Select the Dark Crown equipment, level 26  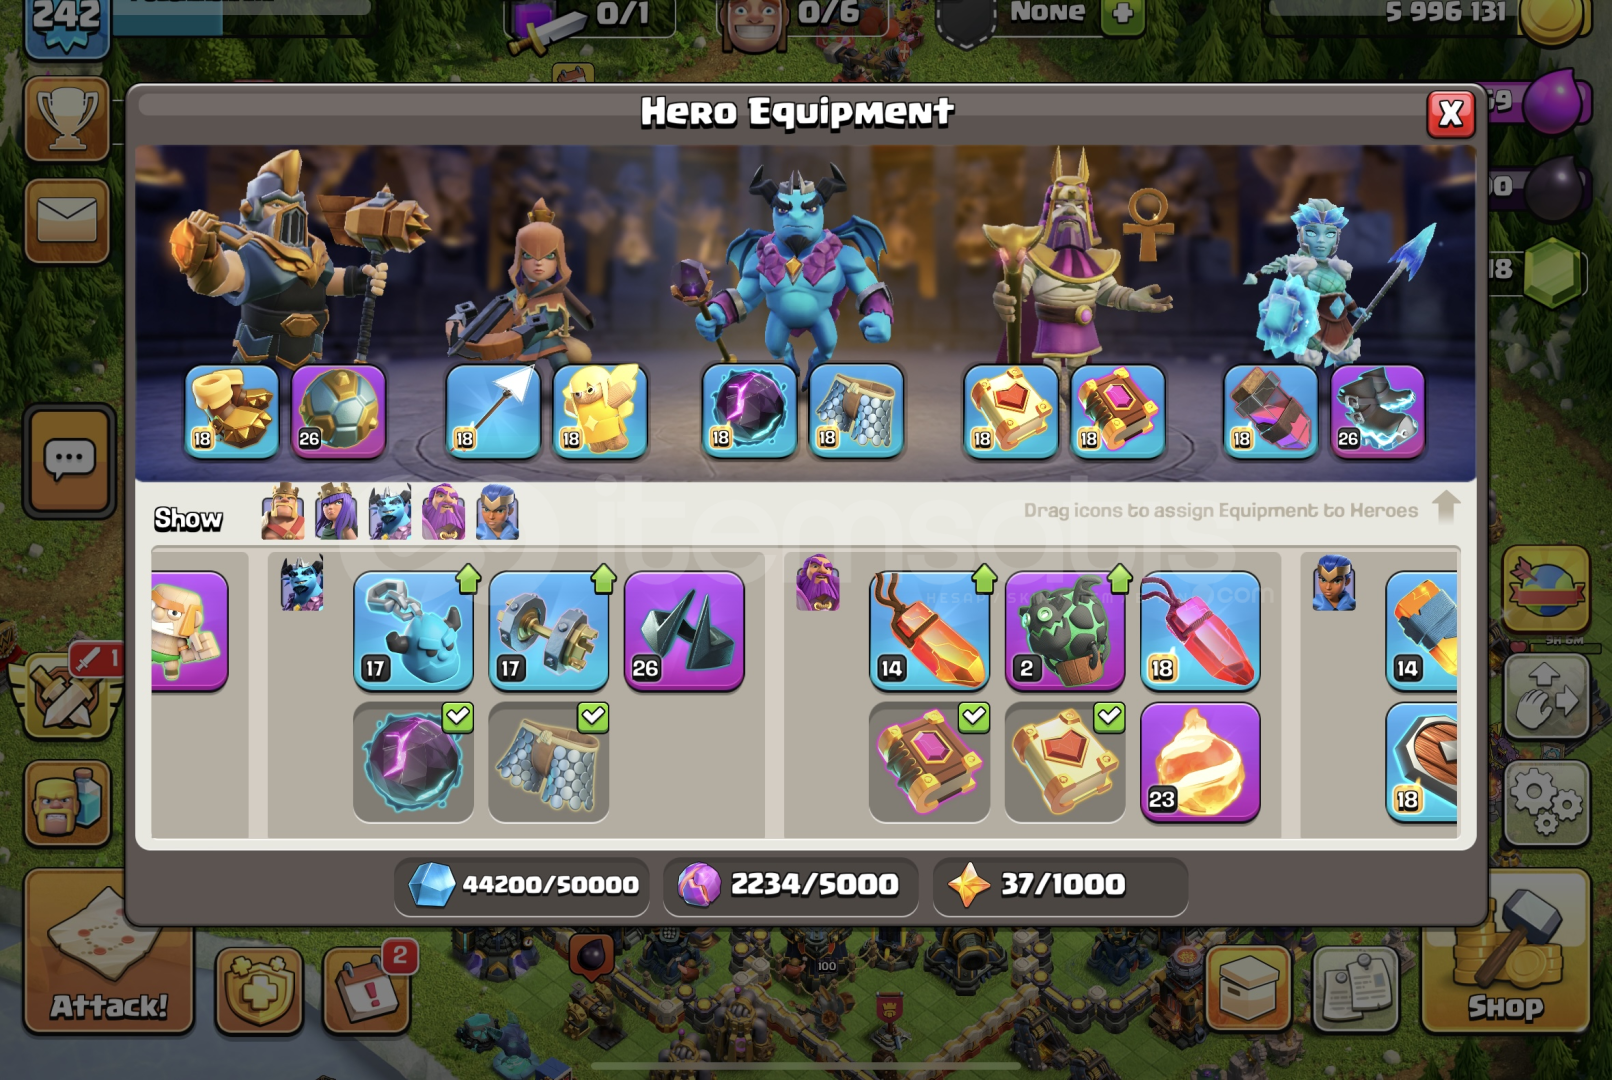(684, 631)
